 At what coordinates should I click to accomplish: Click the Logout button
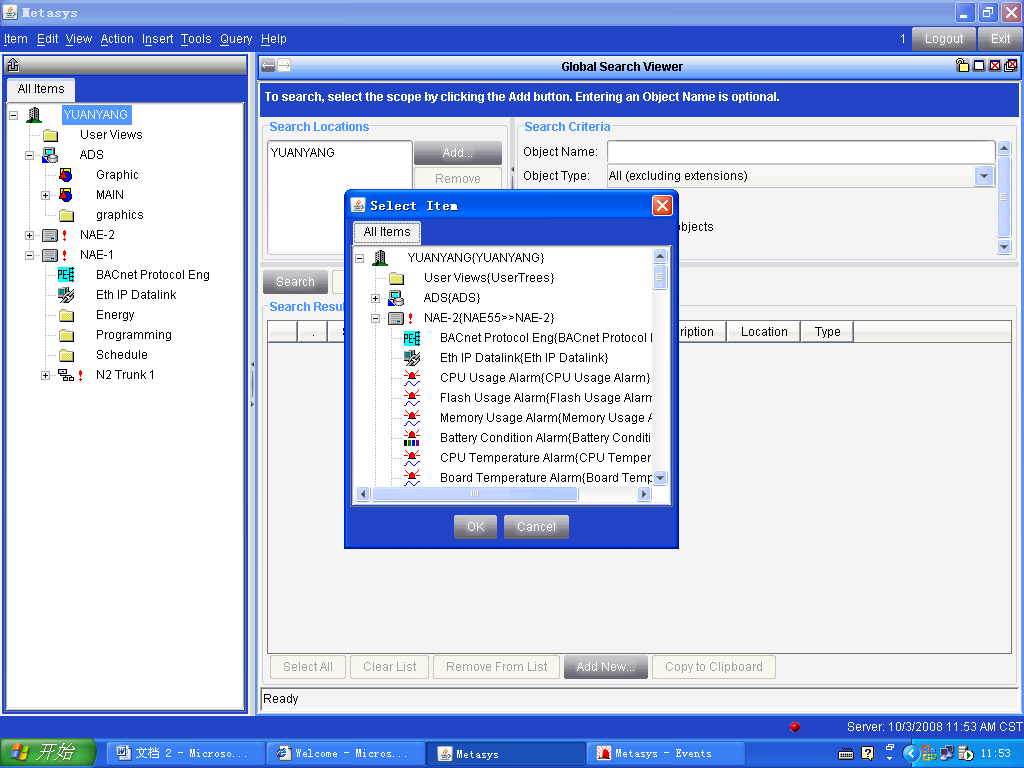pos(944,39)
